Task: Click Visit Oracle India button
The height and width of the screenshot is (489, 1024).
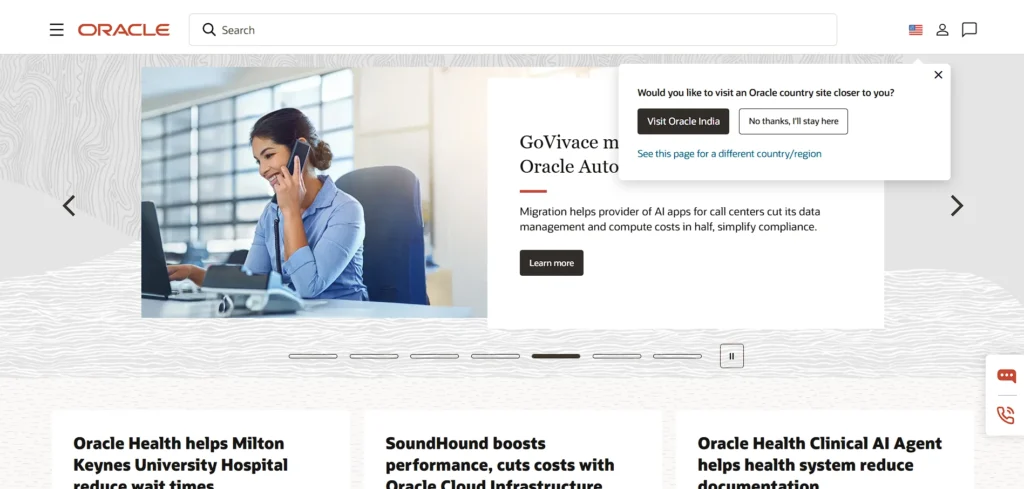Action: 683,121
